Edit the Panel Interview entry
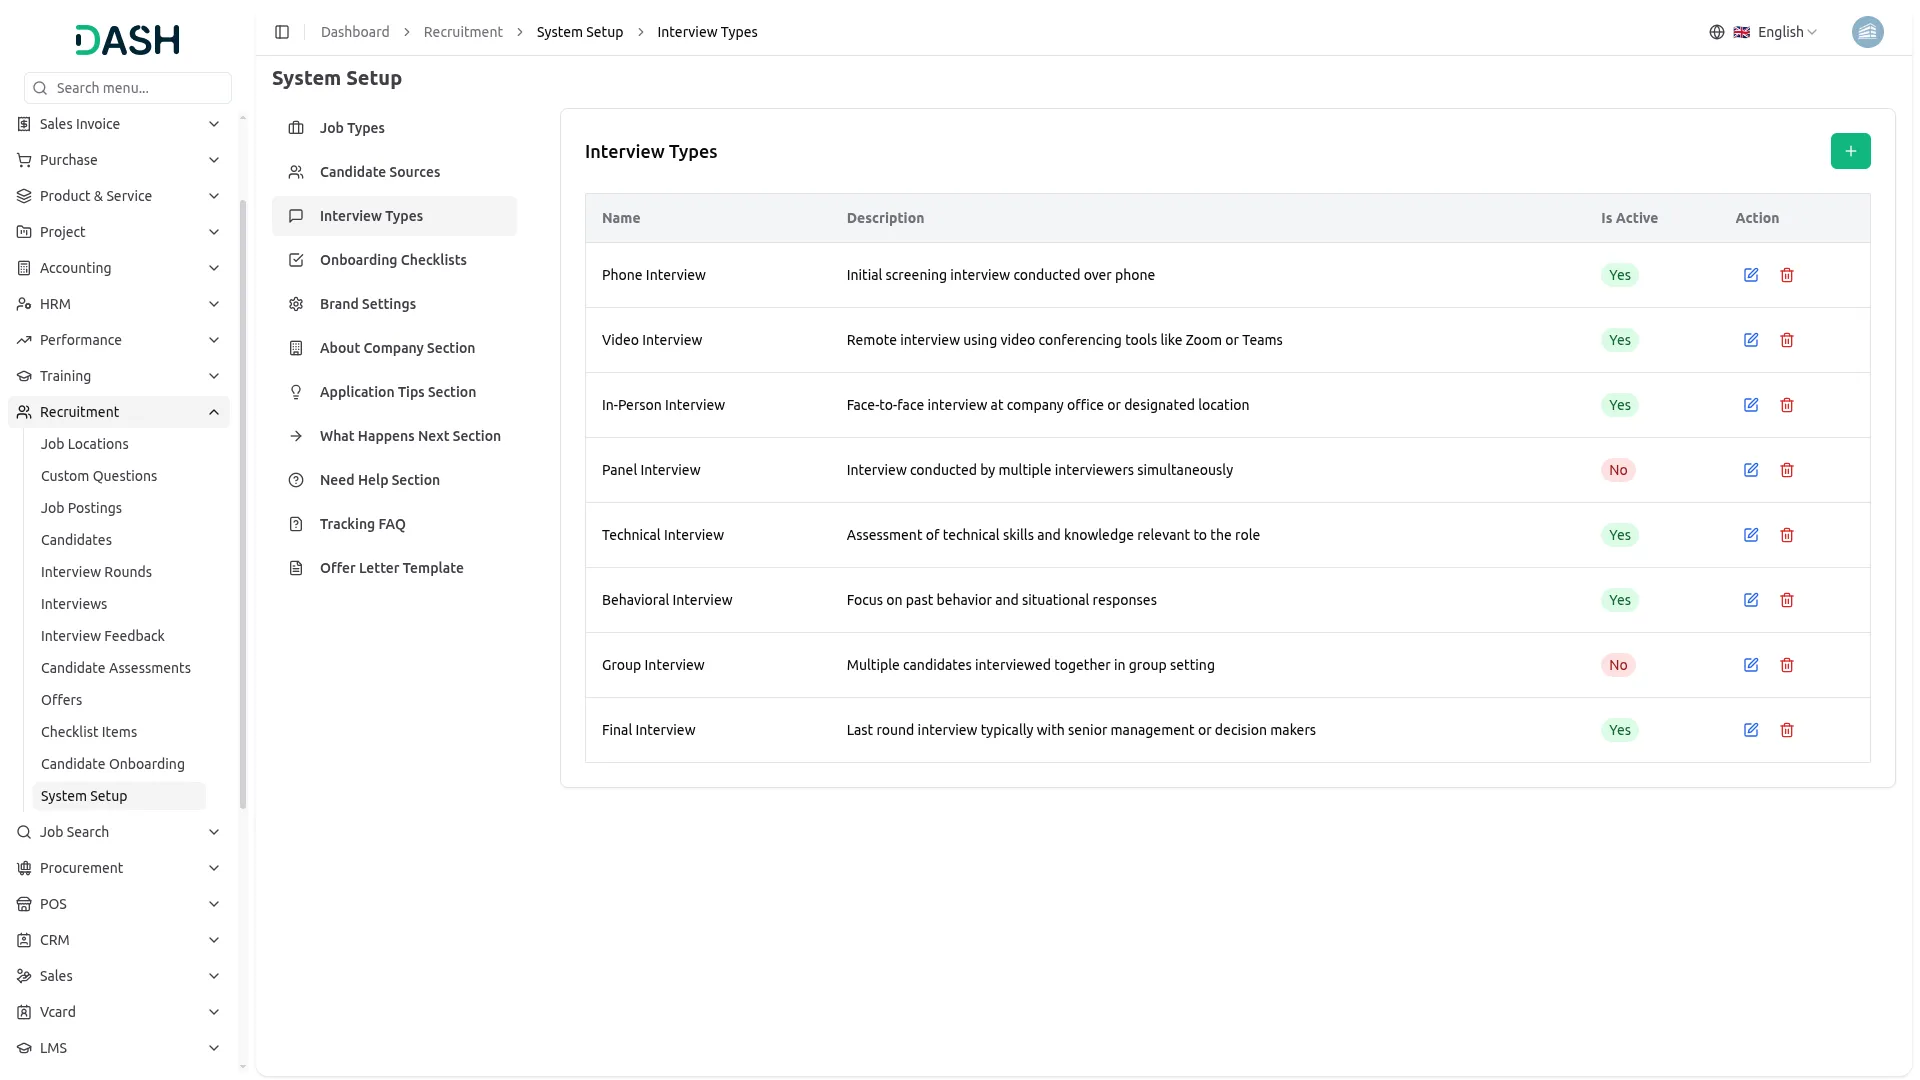Screen dimensions: 1920x1080 [1751, 470]
